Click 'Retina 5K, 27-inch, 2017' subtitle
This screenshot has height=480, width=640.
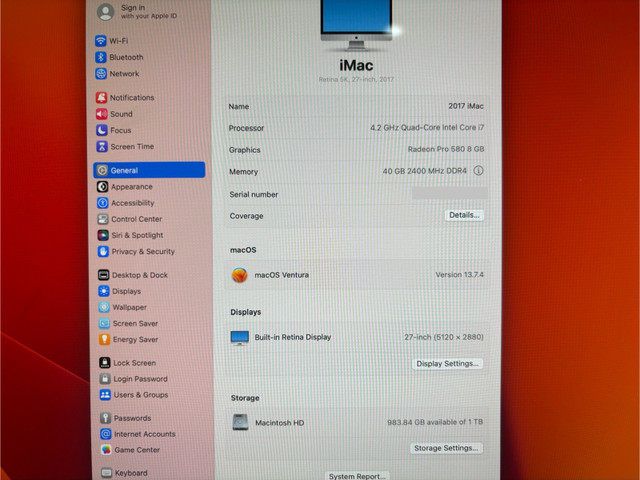356,79
